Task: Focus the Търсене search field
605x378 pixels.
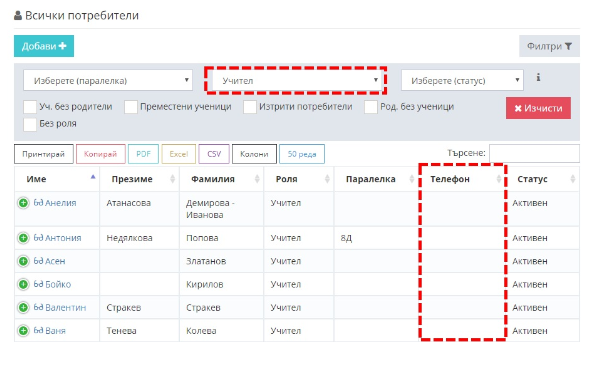Action: tap(534, 153)
